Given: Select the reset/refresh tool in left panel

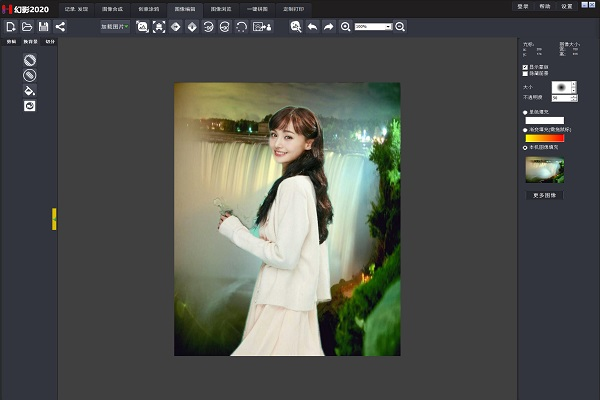Looking at the screenshot, I should coord(30,105).
